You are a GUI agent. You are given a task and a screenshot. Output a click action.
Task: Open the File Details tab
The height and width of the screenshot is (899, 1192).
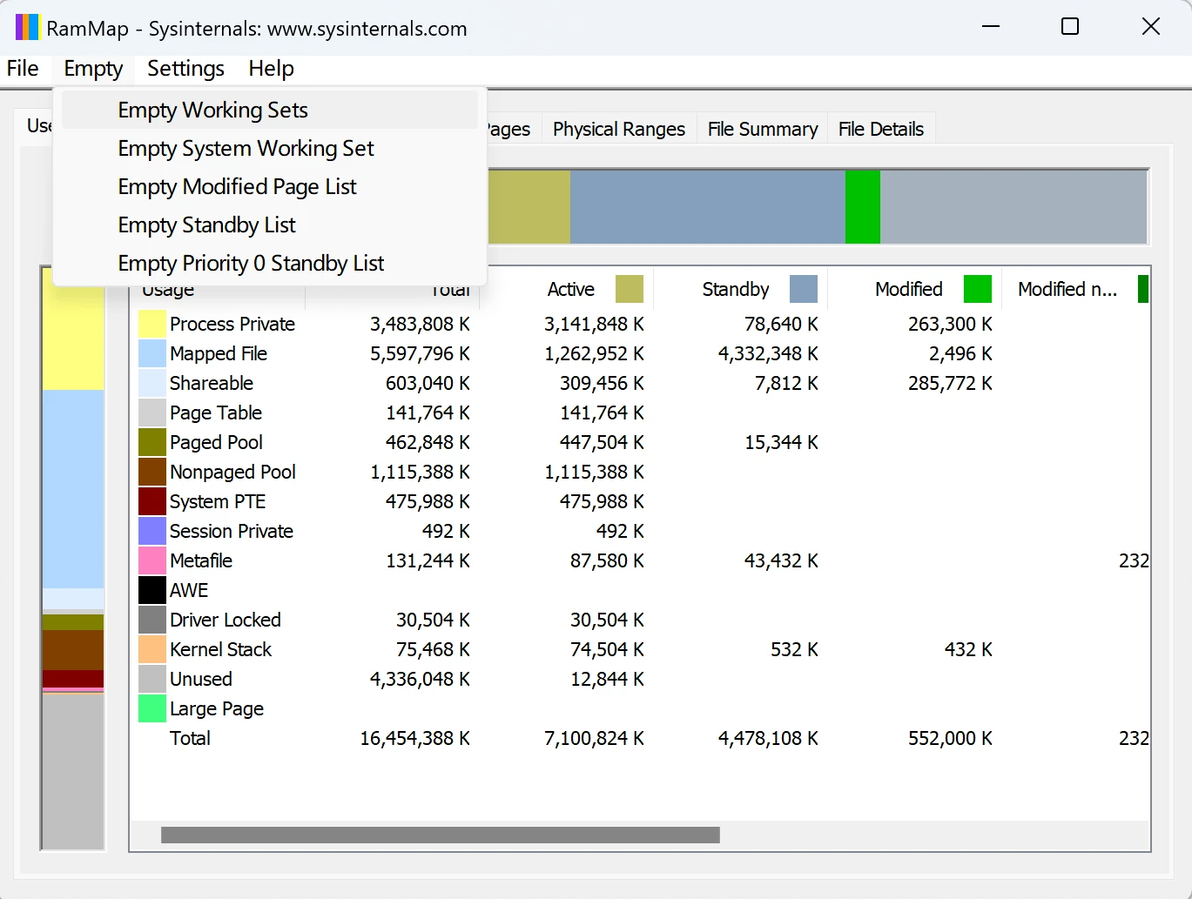881,129
